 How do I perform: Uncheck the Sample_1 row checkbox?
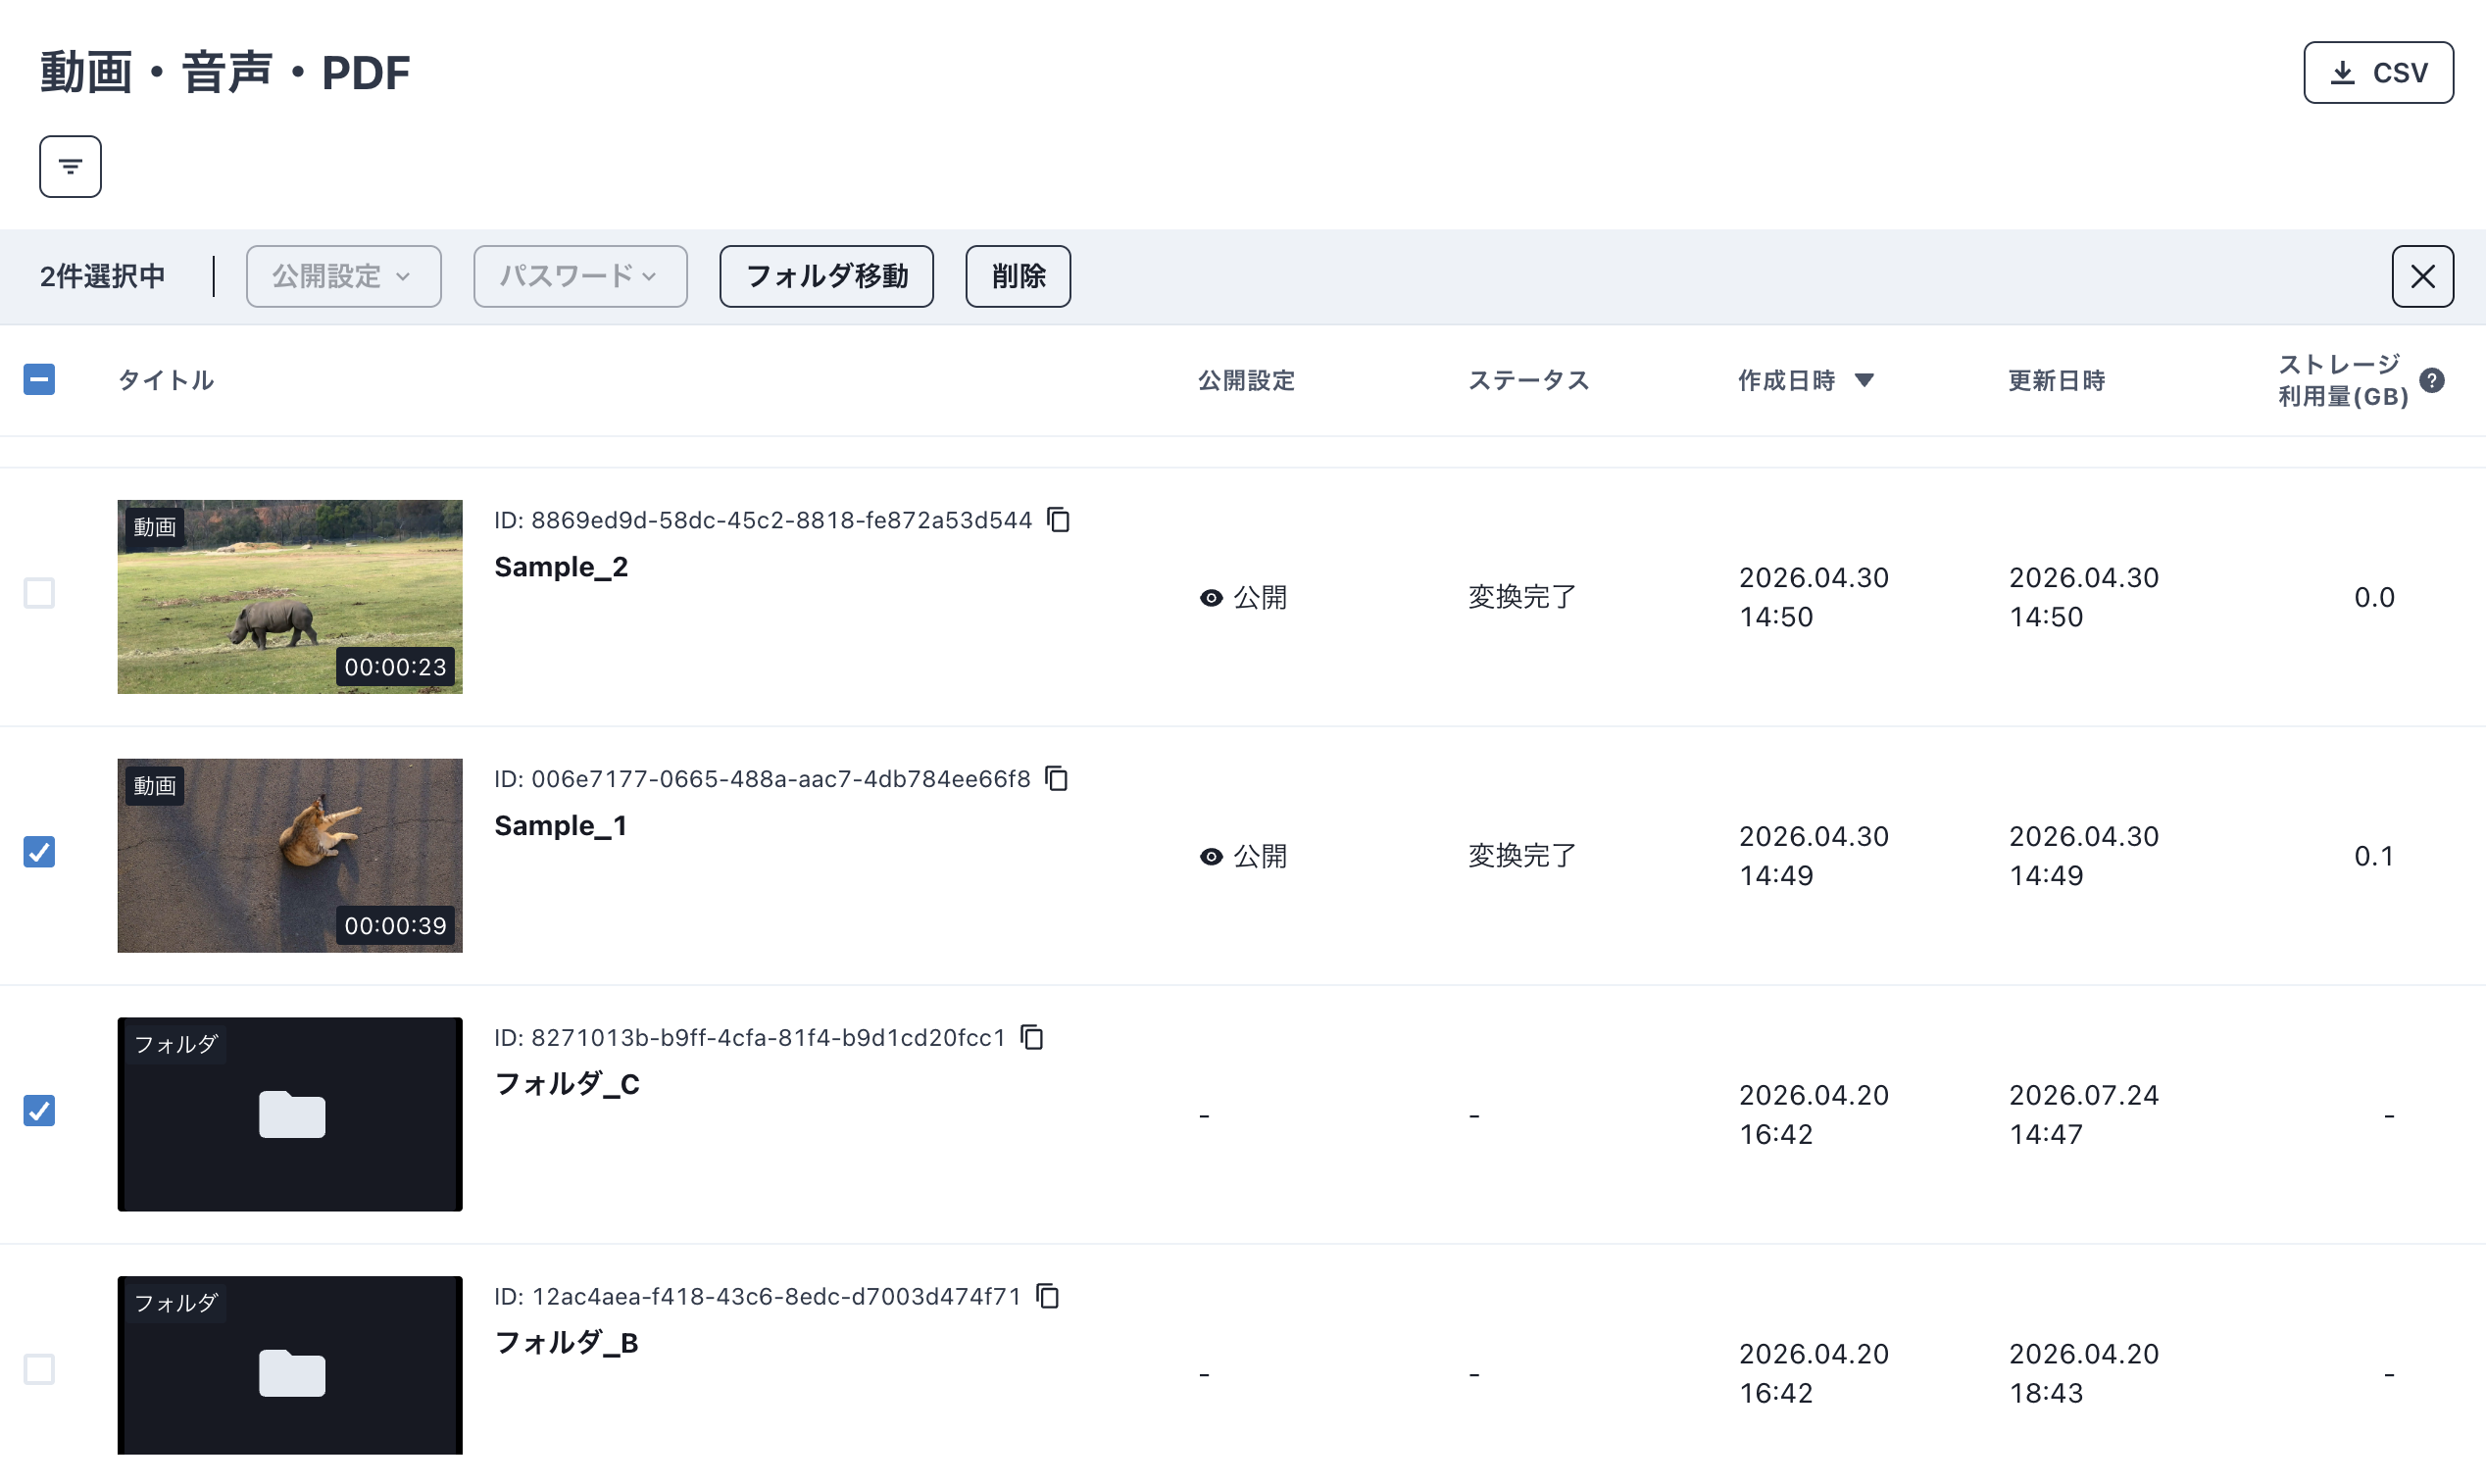pyautogui.click(x=39, y=852)
